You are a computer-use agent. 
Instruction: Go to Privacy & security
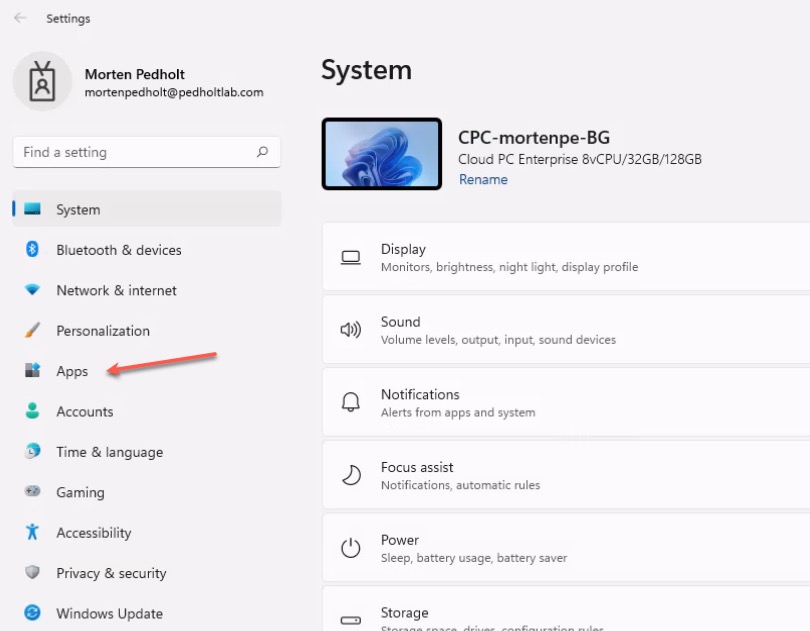point(147,573)
